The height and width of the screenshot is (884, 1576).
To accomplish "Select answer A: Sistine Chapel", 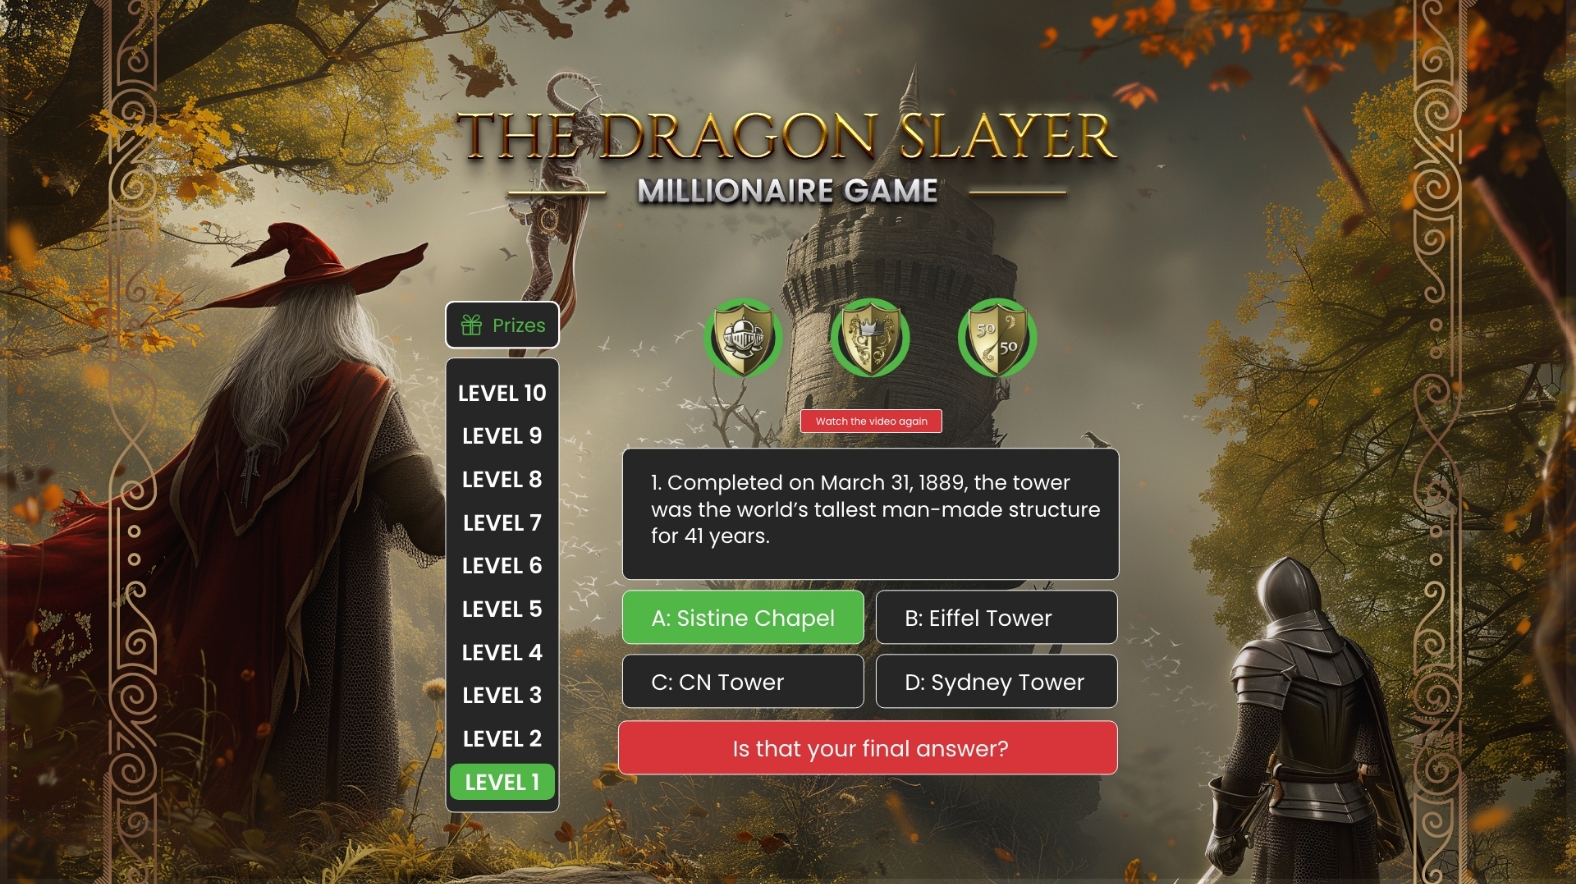I will coord(743,618).
